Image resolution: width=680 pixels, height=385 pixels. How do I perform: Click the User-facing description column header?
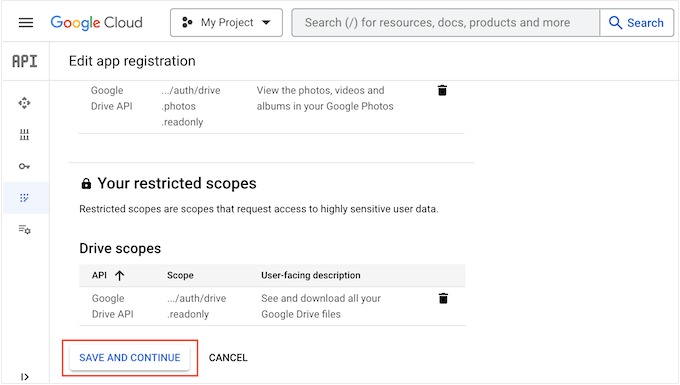(x=311, y=275)
